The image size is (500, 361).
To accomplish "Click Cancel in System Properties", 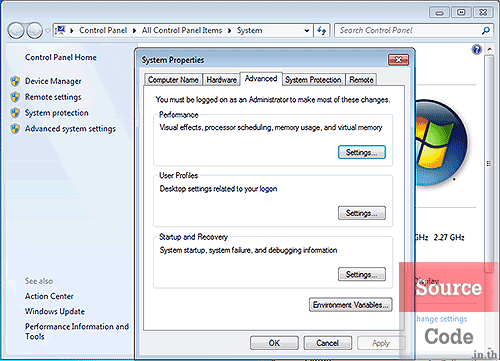I will coord(327,343).
